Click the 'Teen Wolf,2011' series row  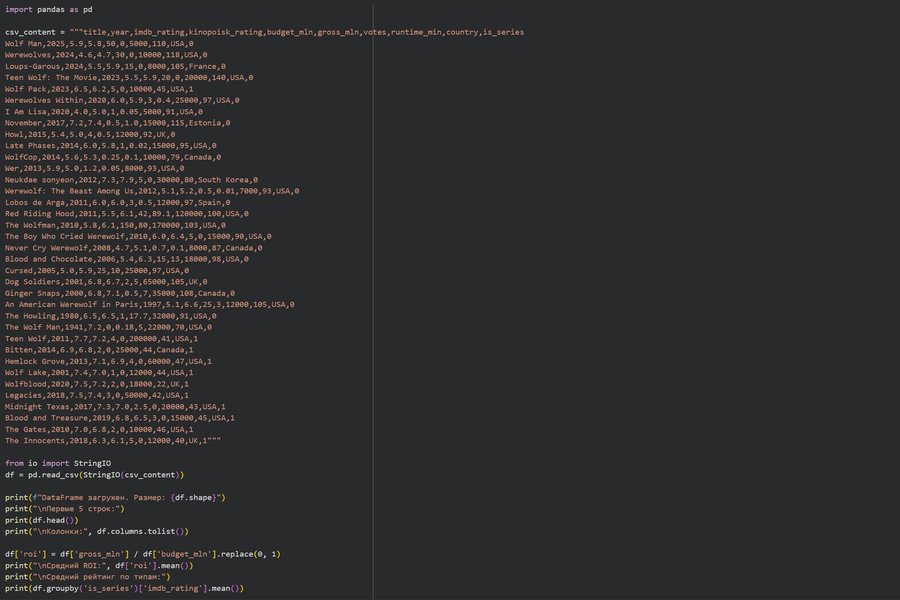[x=102, y=339]
